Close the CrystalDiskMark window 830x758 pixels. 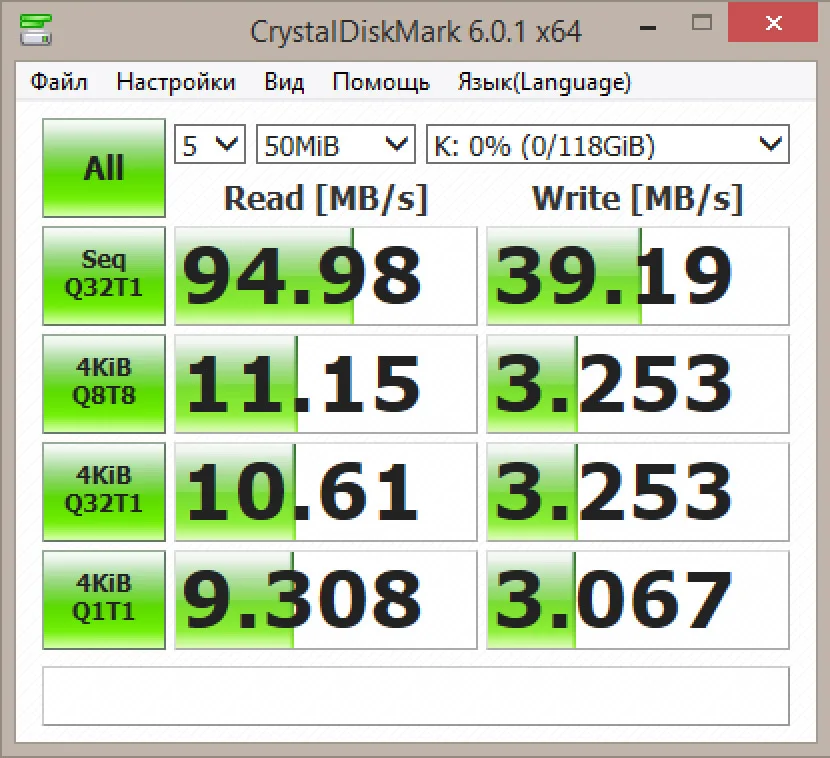(773, 23)
